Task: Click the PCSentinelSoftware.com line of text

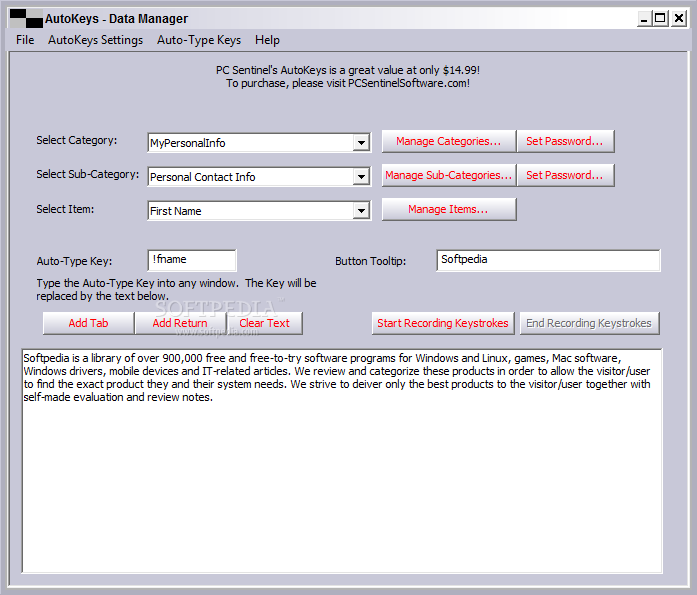Action: point(348,83)
